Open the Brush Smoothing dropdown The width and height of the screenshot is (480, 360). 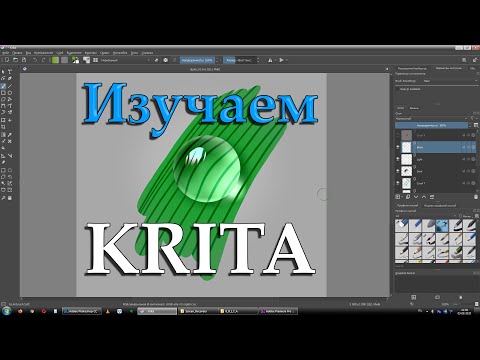coord(450,81)
